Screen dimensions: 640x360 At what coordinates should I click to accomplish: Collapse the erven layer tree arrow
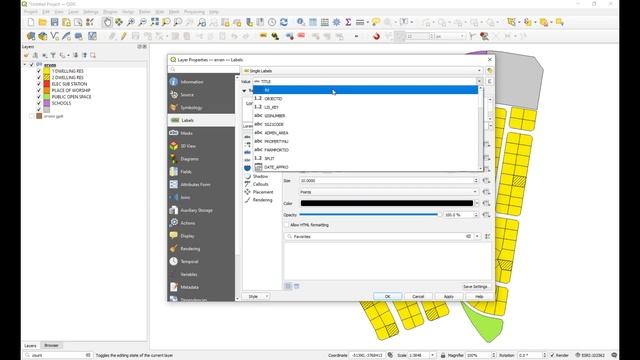click(25, 64)
